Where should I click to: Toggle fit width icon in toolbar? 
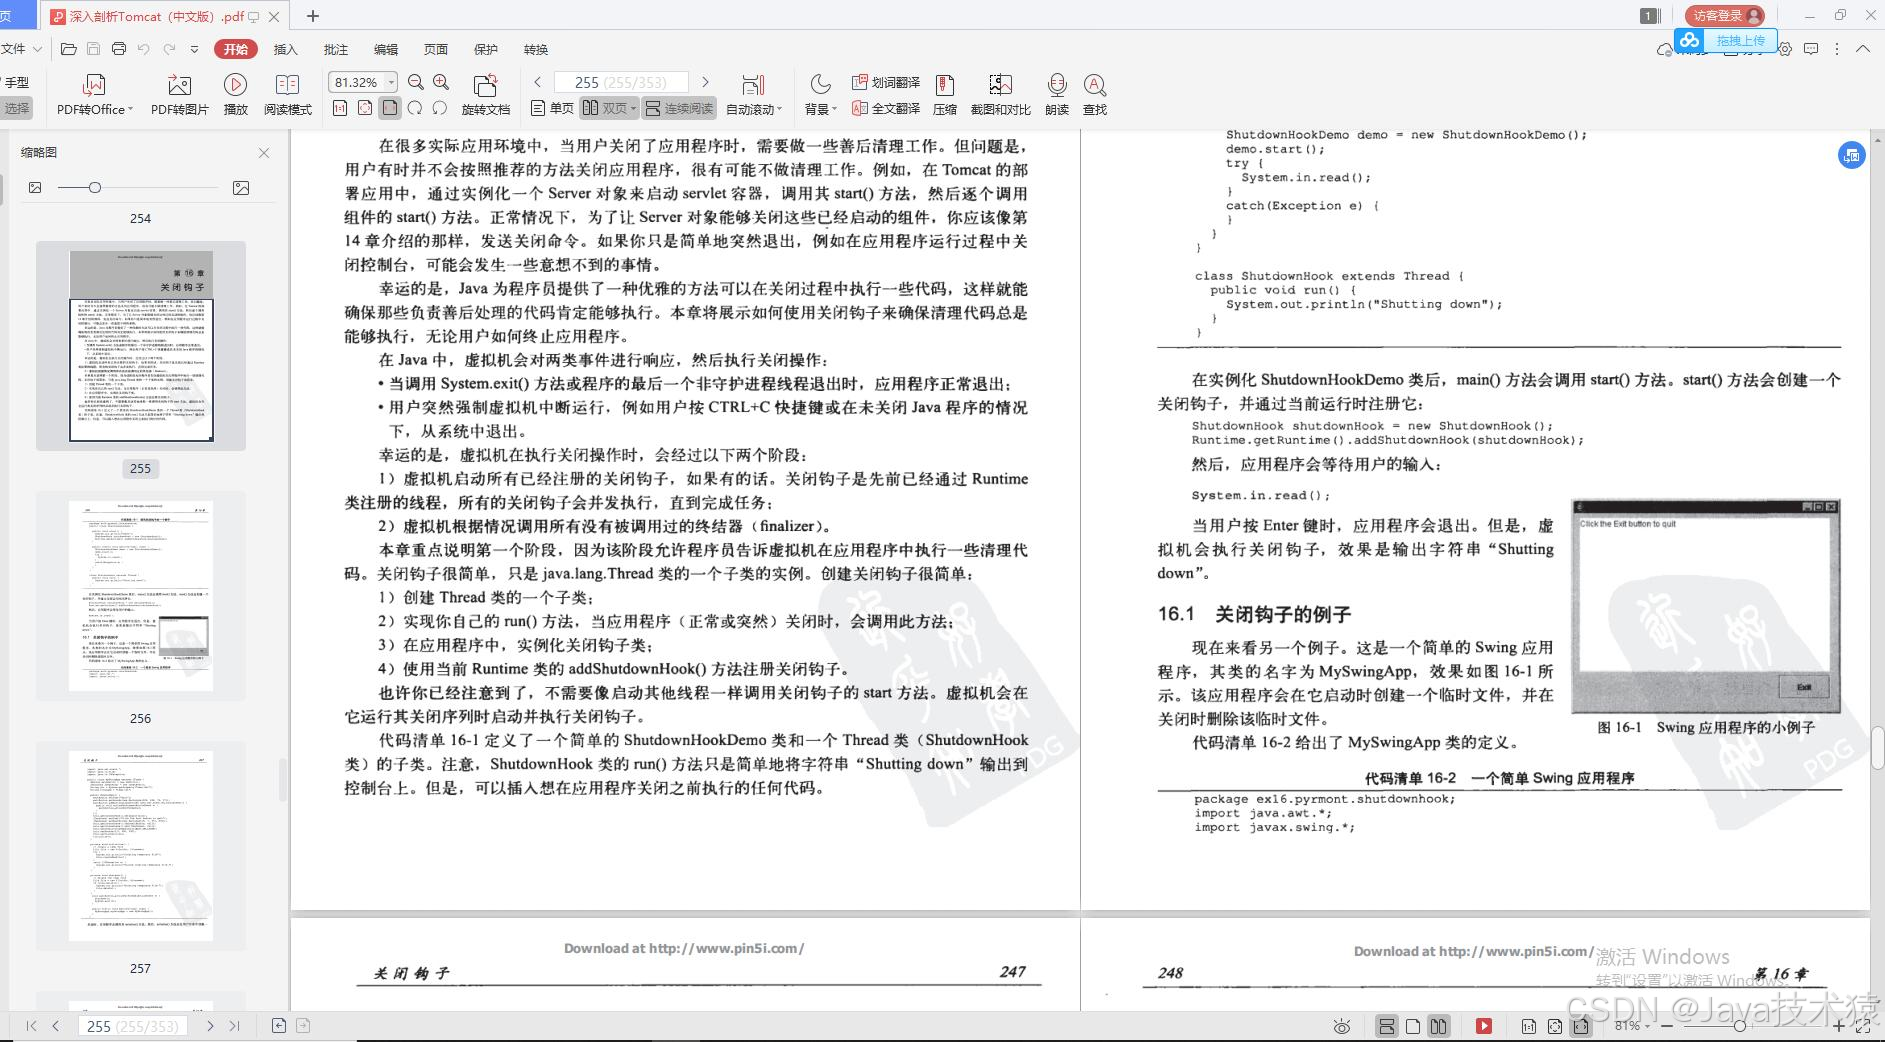pos(390,108)
